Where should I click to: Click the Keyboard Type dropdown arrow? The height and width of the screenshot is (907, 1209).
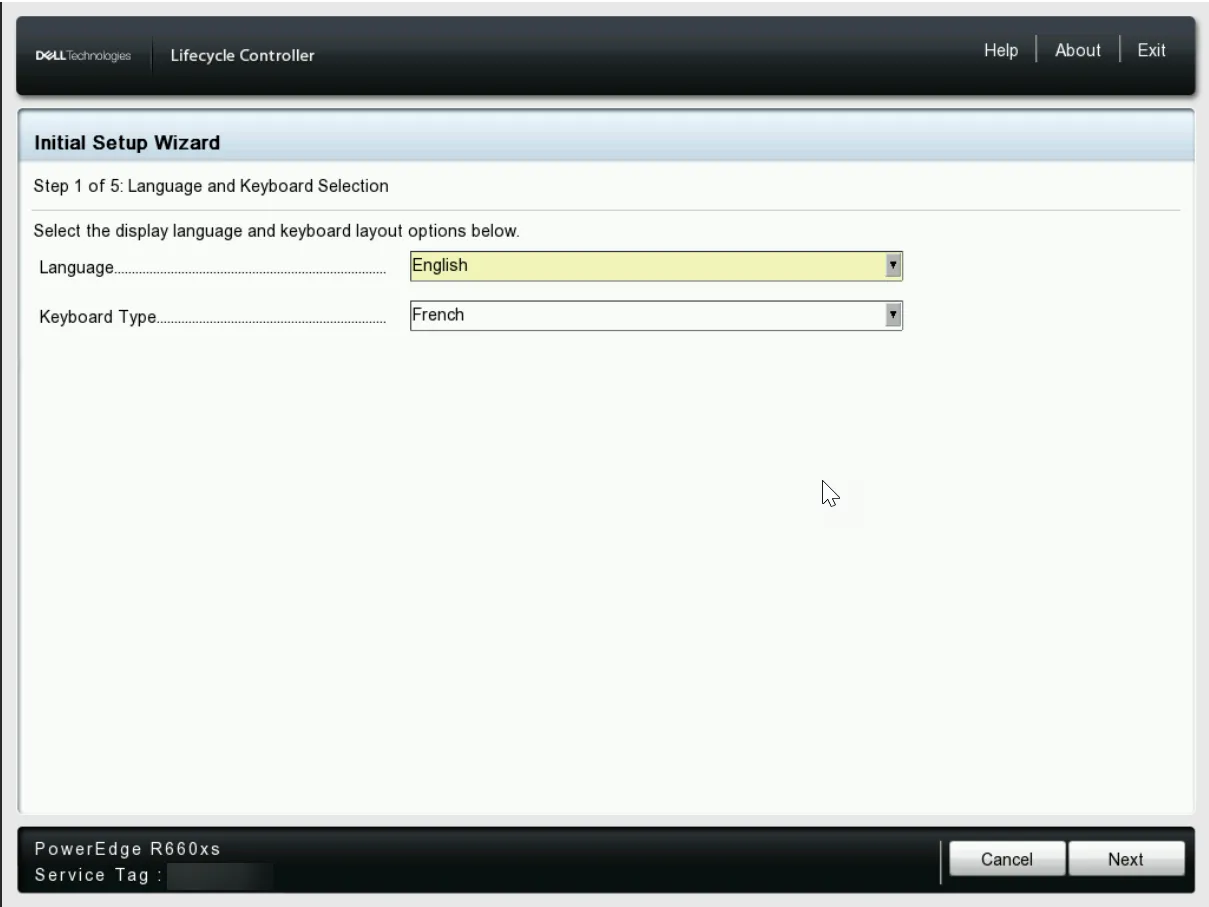point(894,316)
